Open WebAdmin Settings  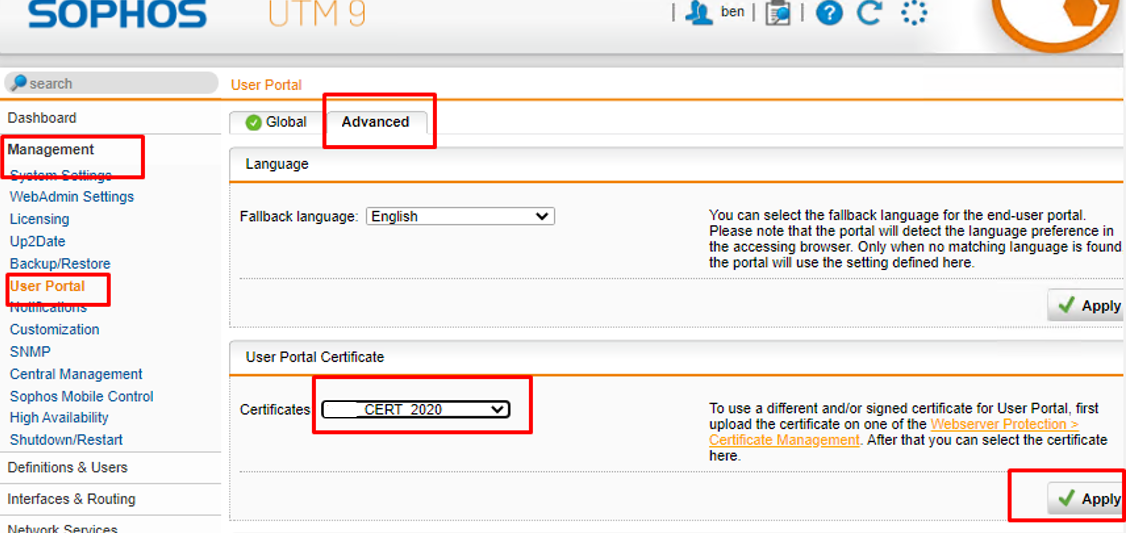[71, 197]
